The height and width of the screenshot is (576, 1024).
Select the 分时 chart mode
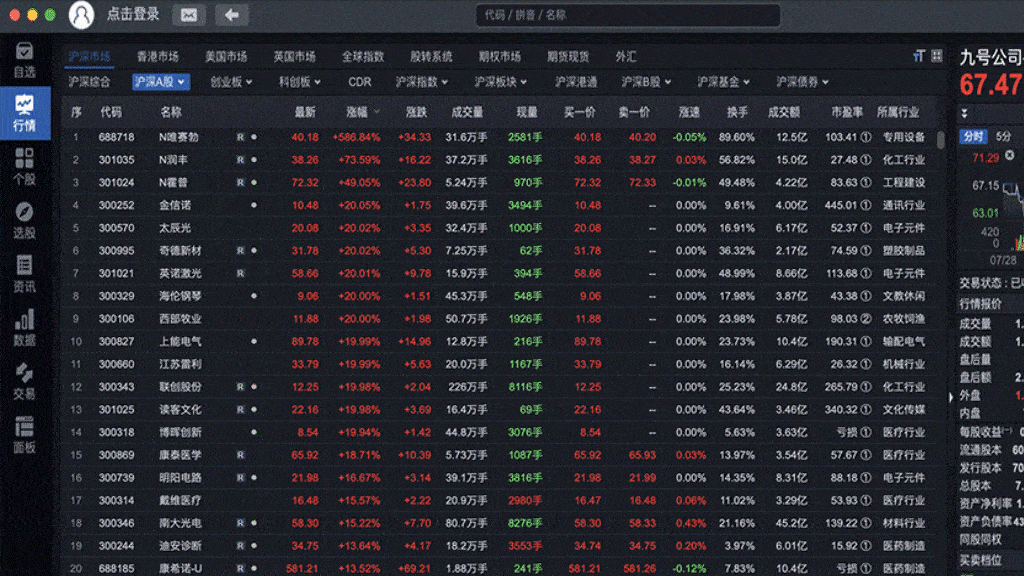pos(973,135)
